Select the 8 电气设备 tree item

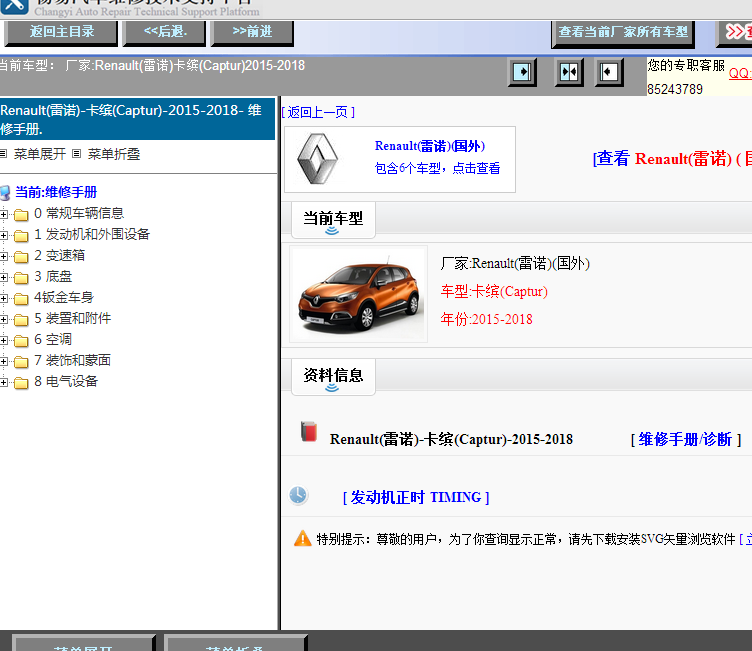coord(66,381)
